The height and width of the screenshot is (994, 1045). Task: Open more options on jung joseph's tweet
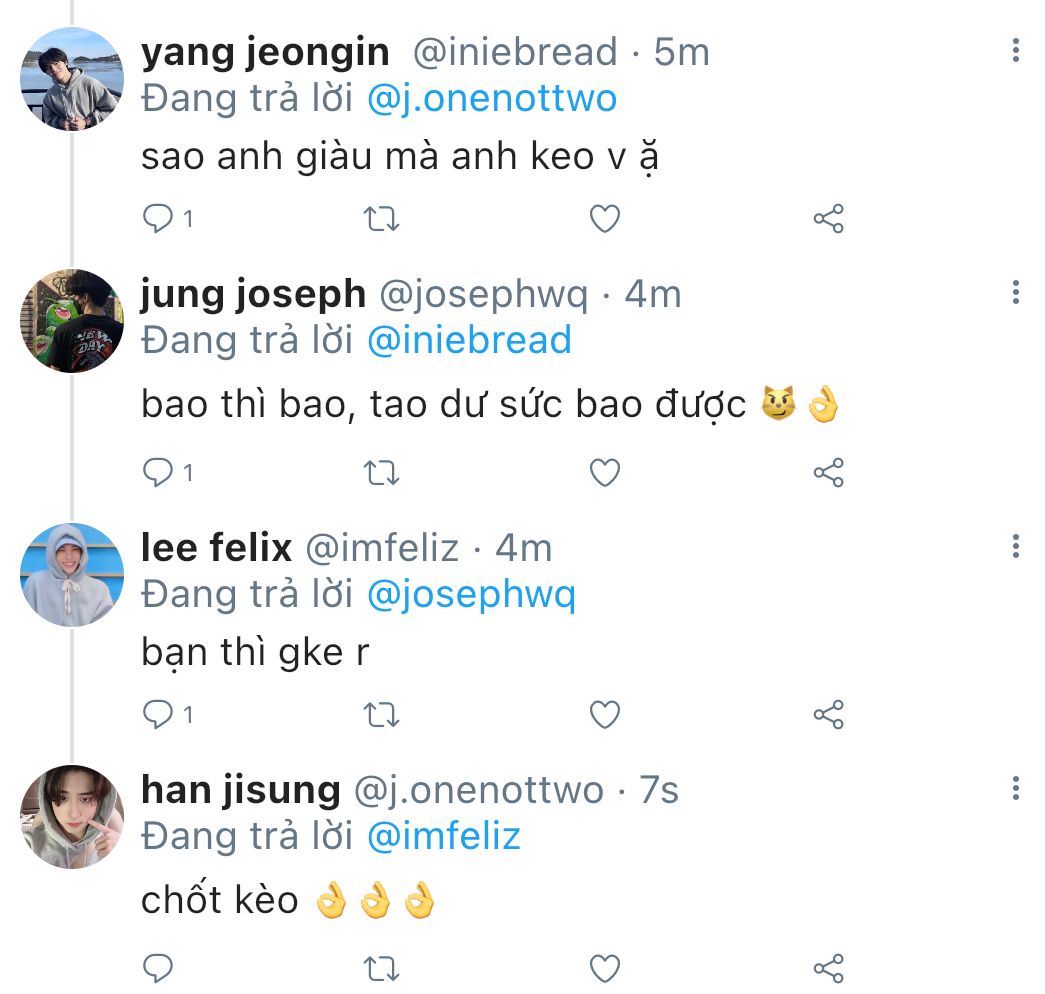pos(1015,292)
